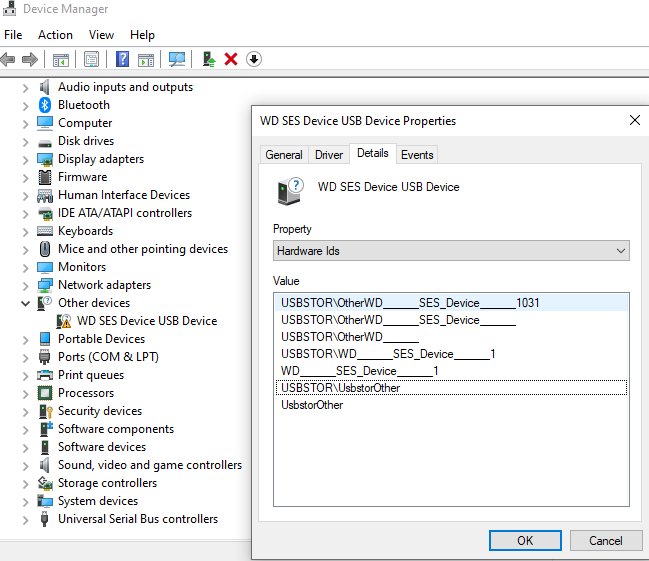
Task: Click the OK button
Action: [525, 541]
